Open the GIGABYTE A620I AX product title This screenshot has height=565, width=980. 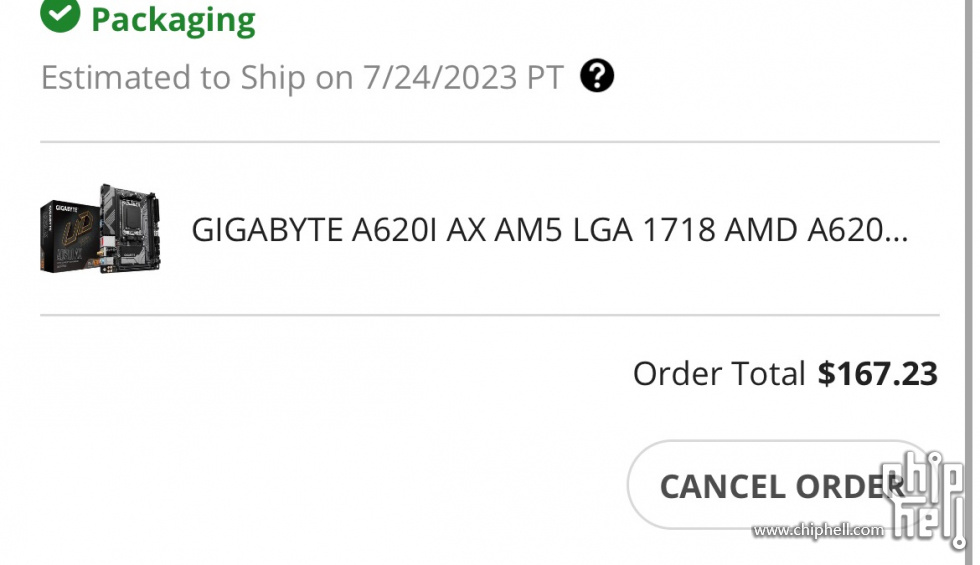[x=549, y=229]
